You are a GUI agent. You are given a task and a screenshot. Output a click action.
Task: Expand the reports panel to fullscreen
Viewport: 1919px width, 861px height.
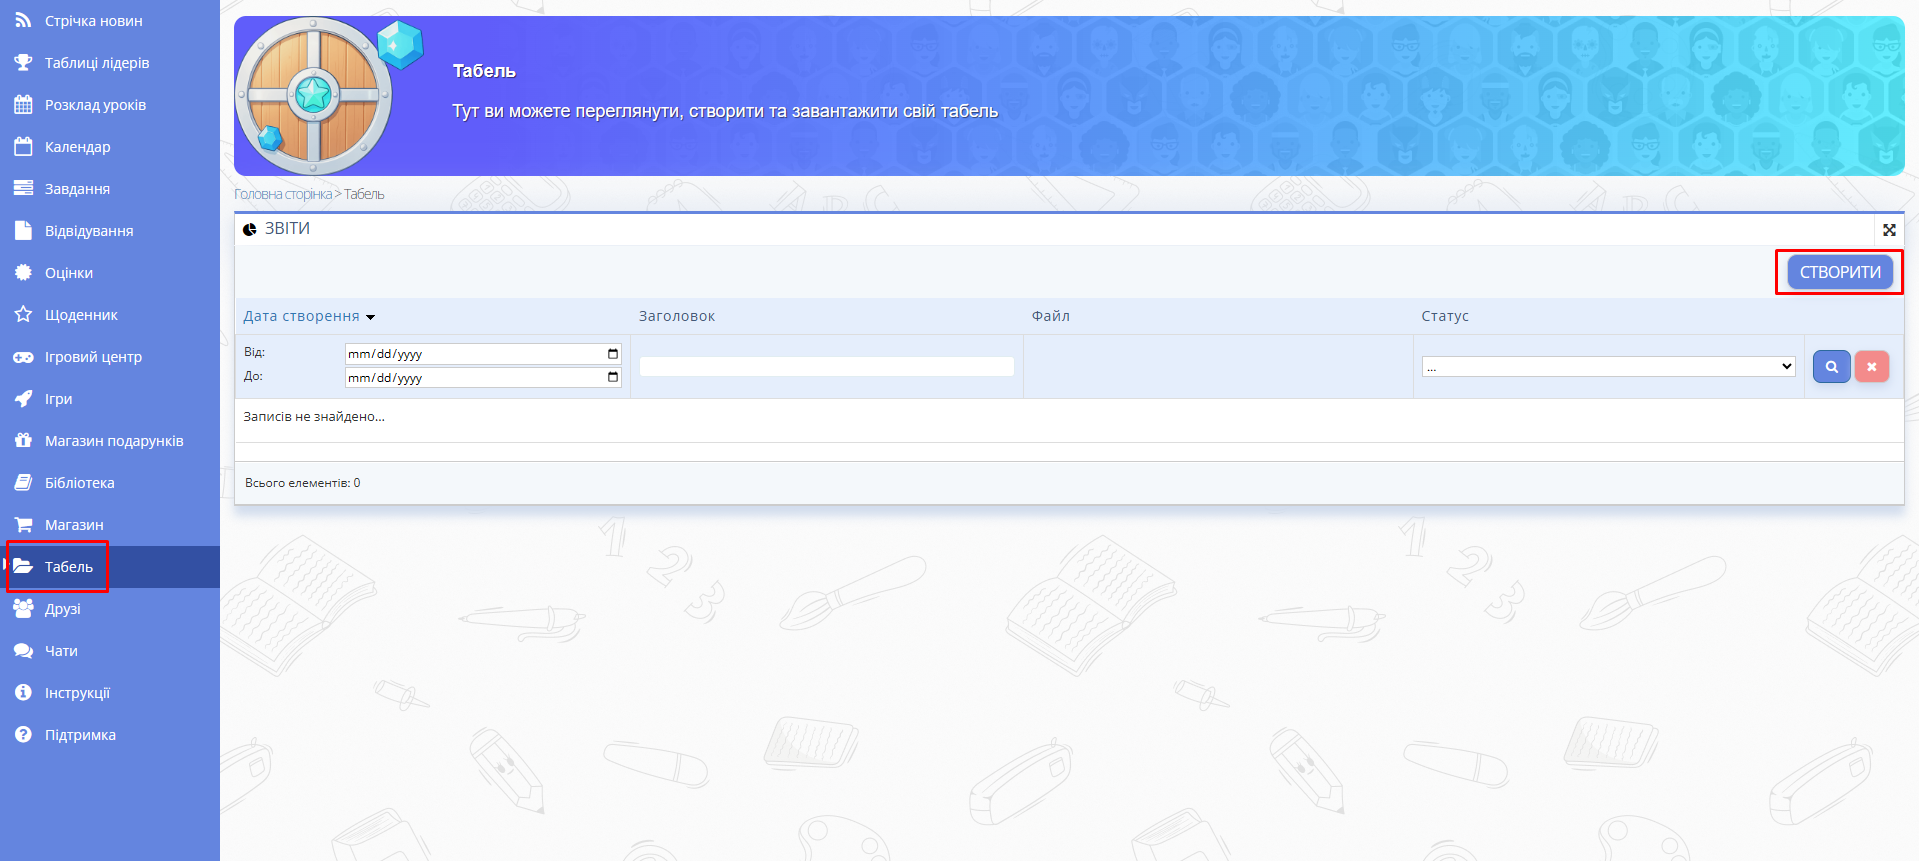click(1889, 230)
